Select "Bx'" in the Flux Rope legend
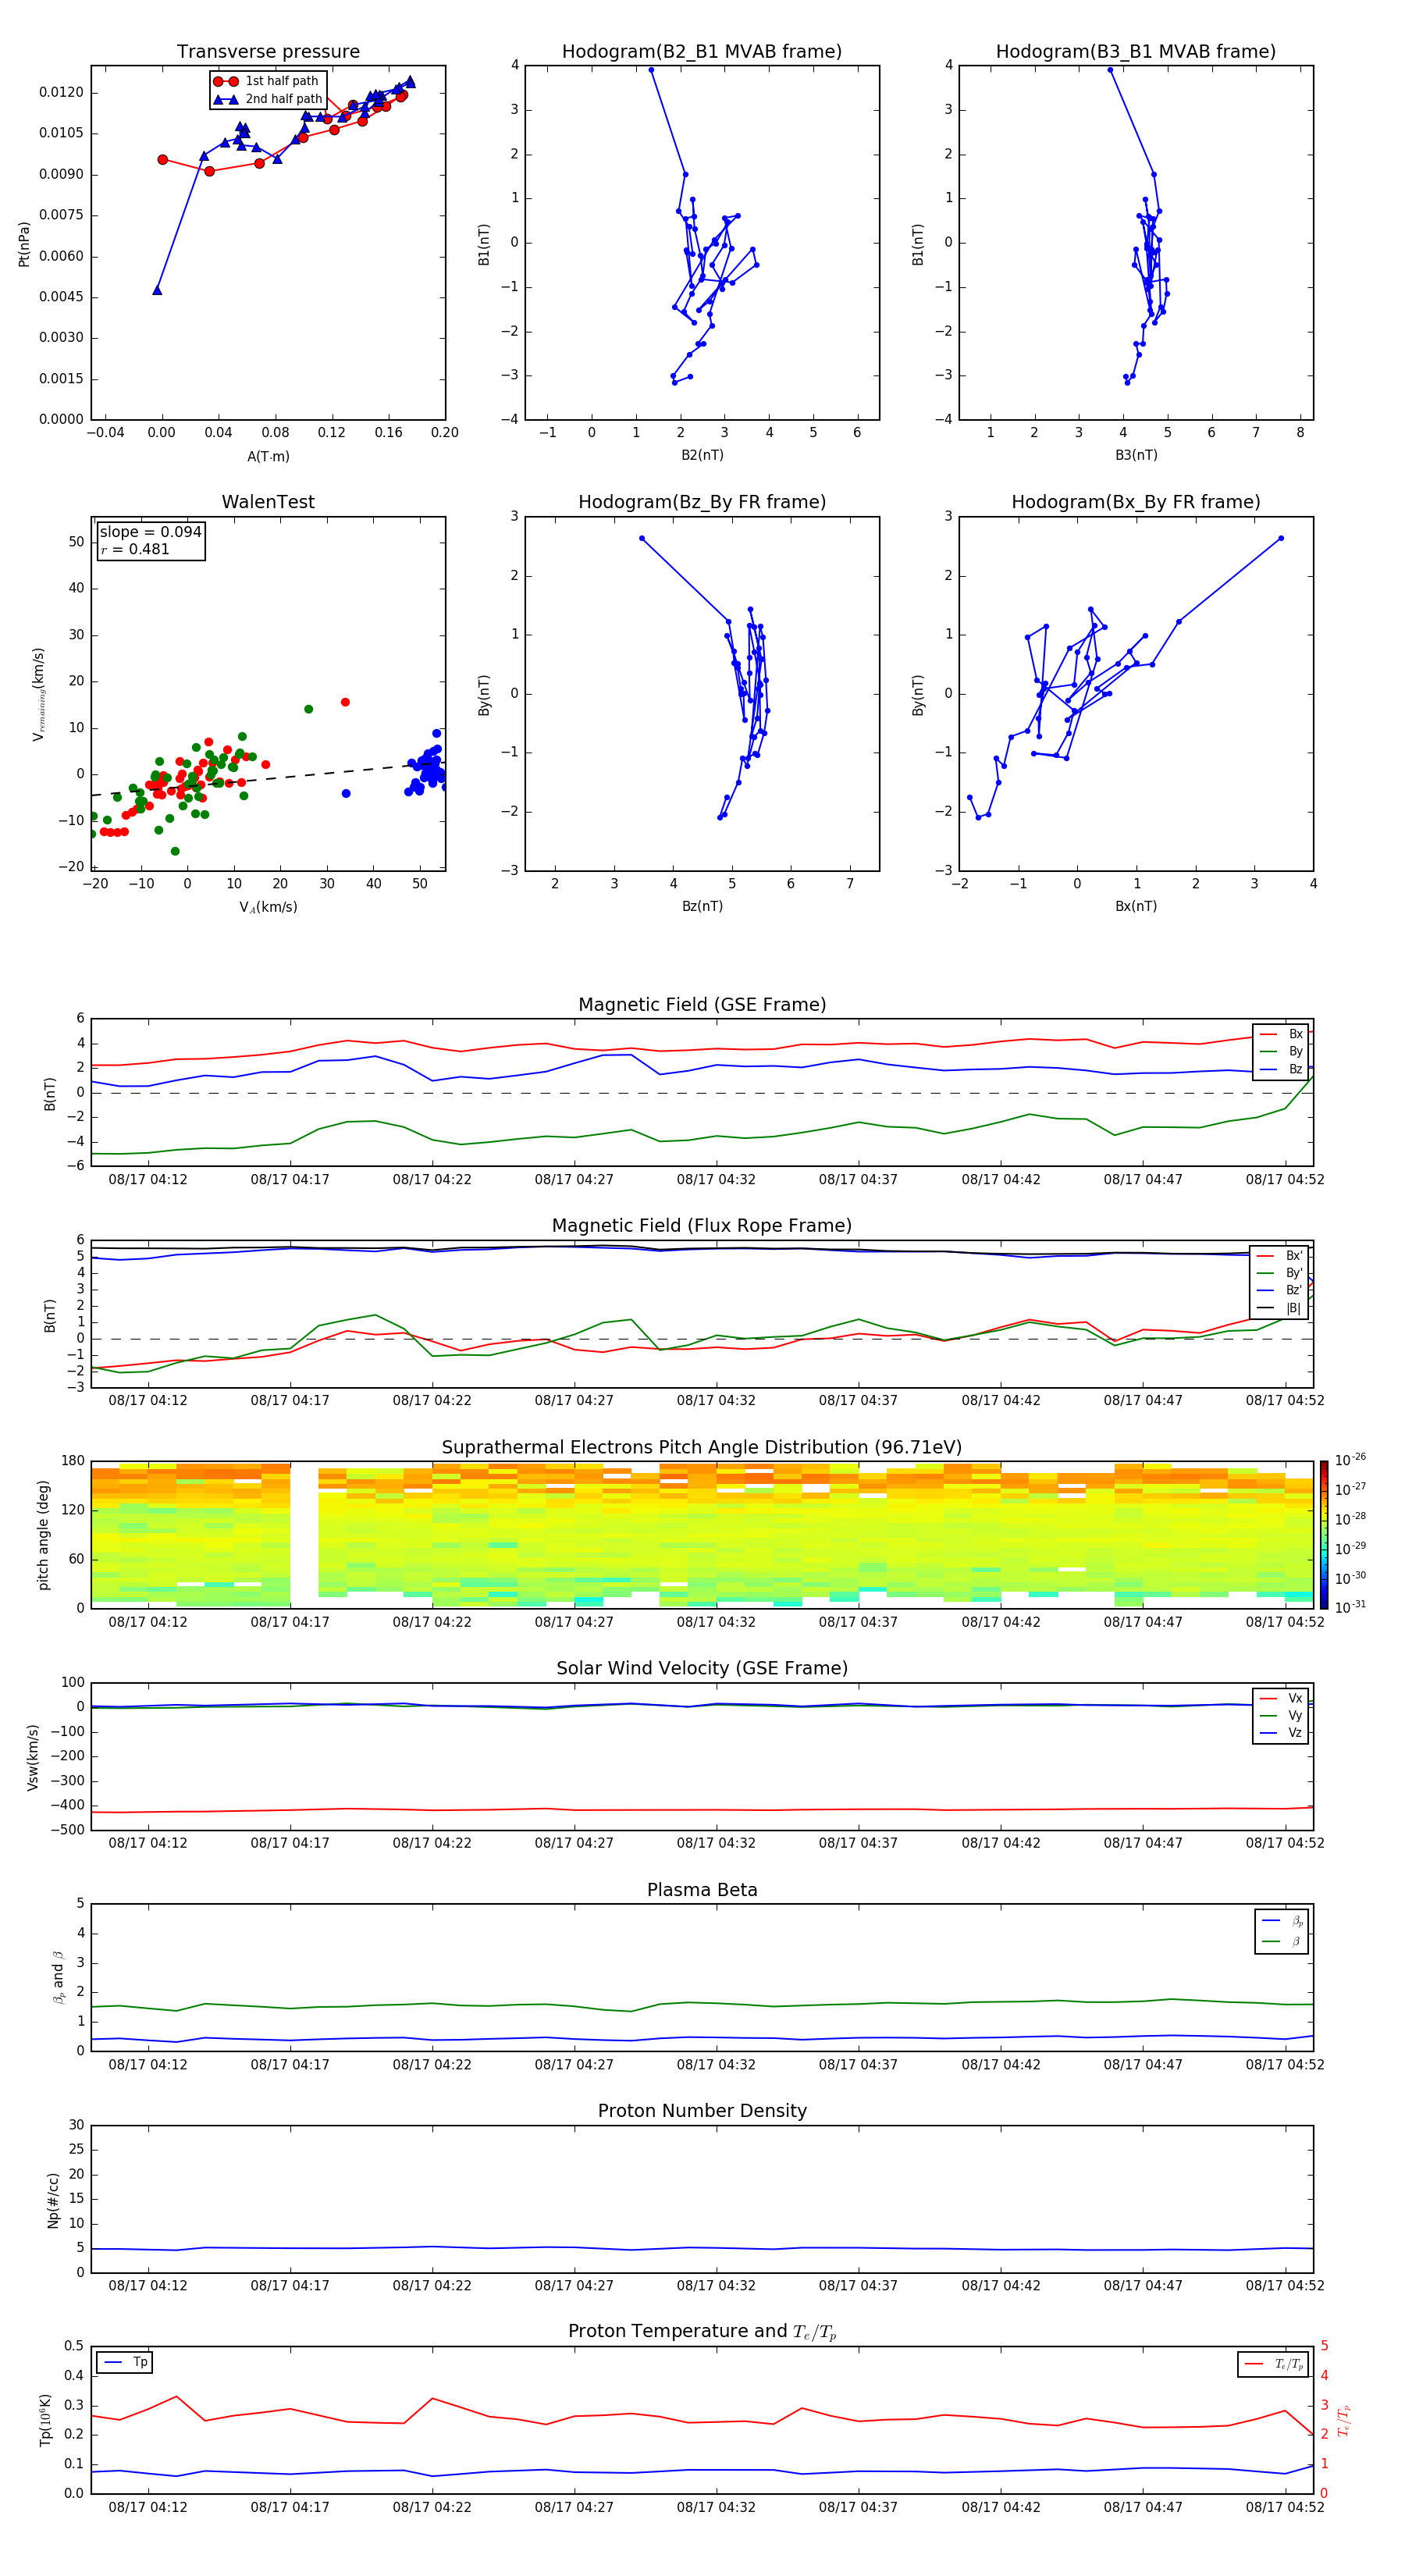1405x2576 pixels. pyautogui.click(x=1280, y=1256)
